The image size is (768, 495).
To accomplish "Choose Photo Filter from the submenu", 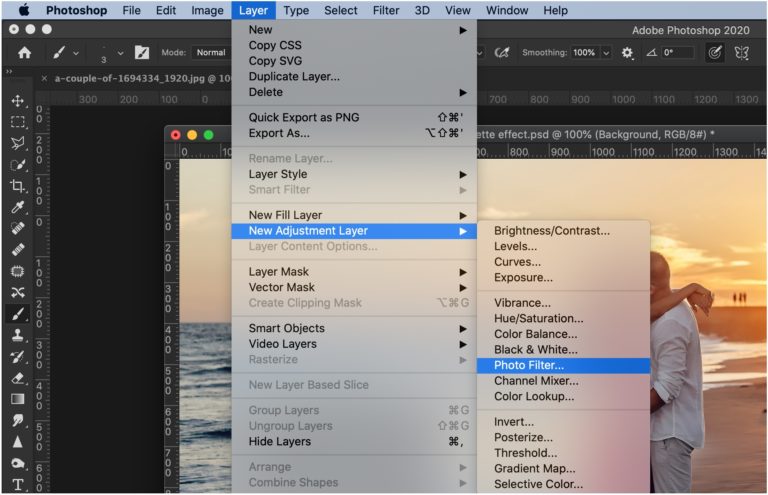I will coord(528,365).
